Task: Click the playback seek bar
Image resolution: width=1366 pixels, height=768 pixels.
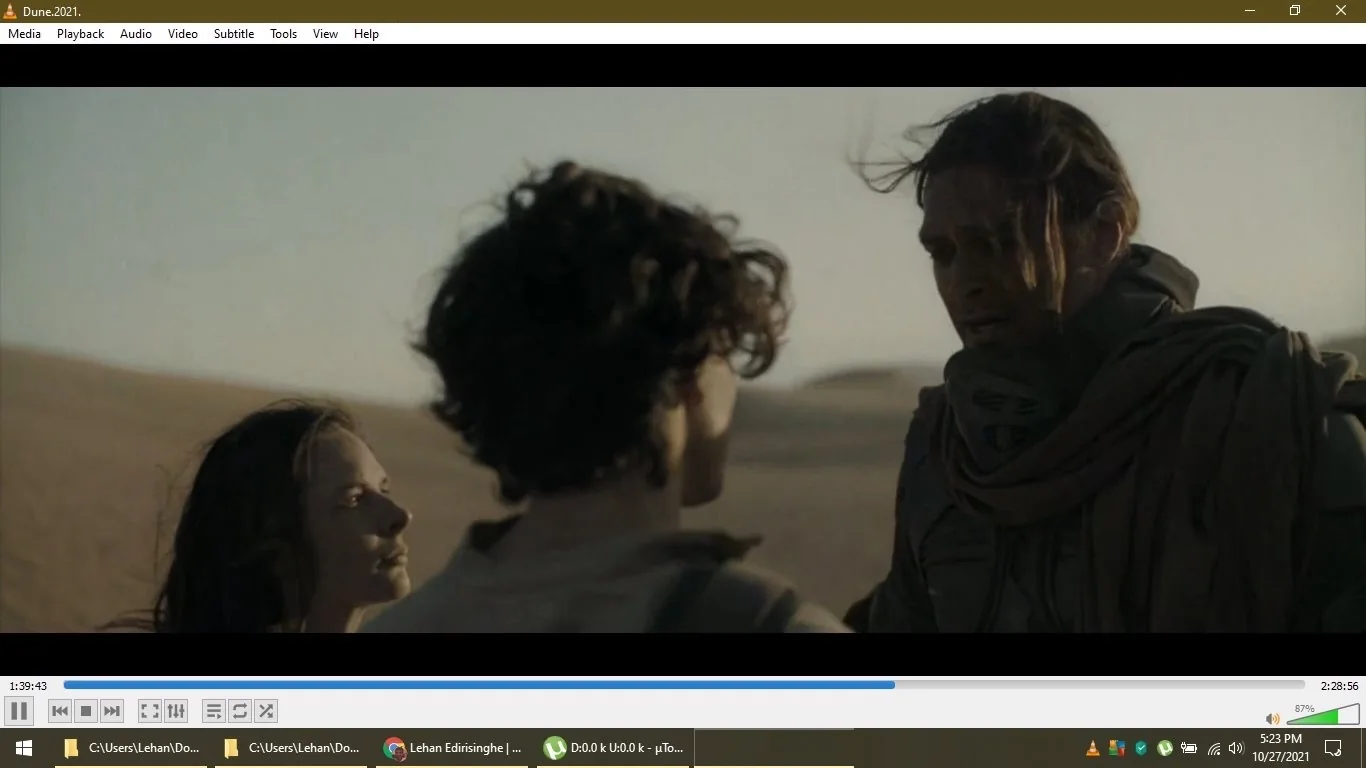Action: (684, 685)
